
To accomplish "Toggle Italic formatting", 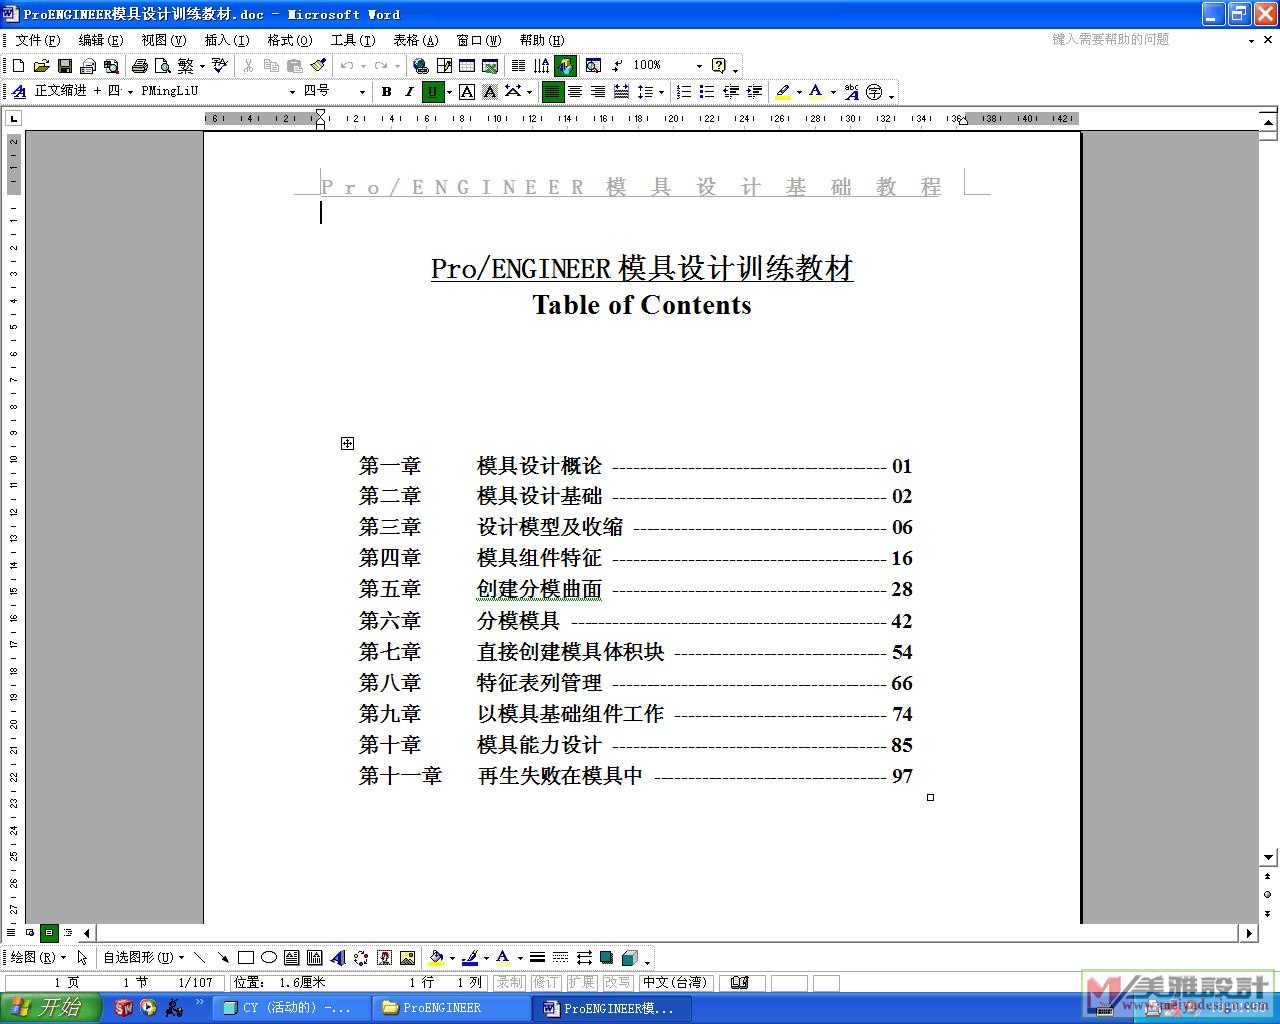I will coord(409,92).
